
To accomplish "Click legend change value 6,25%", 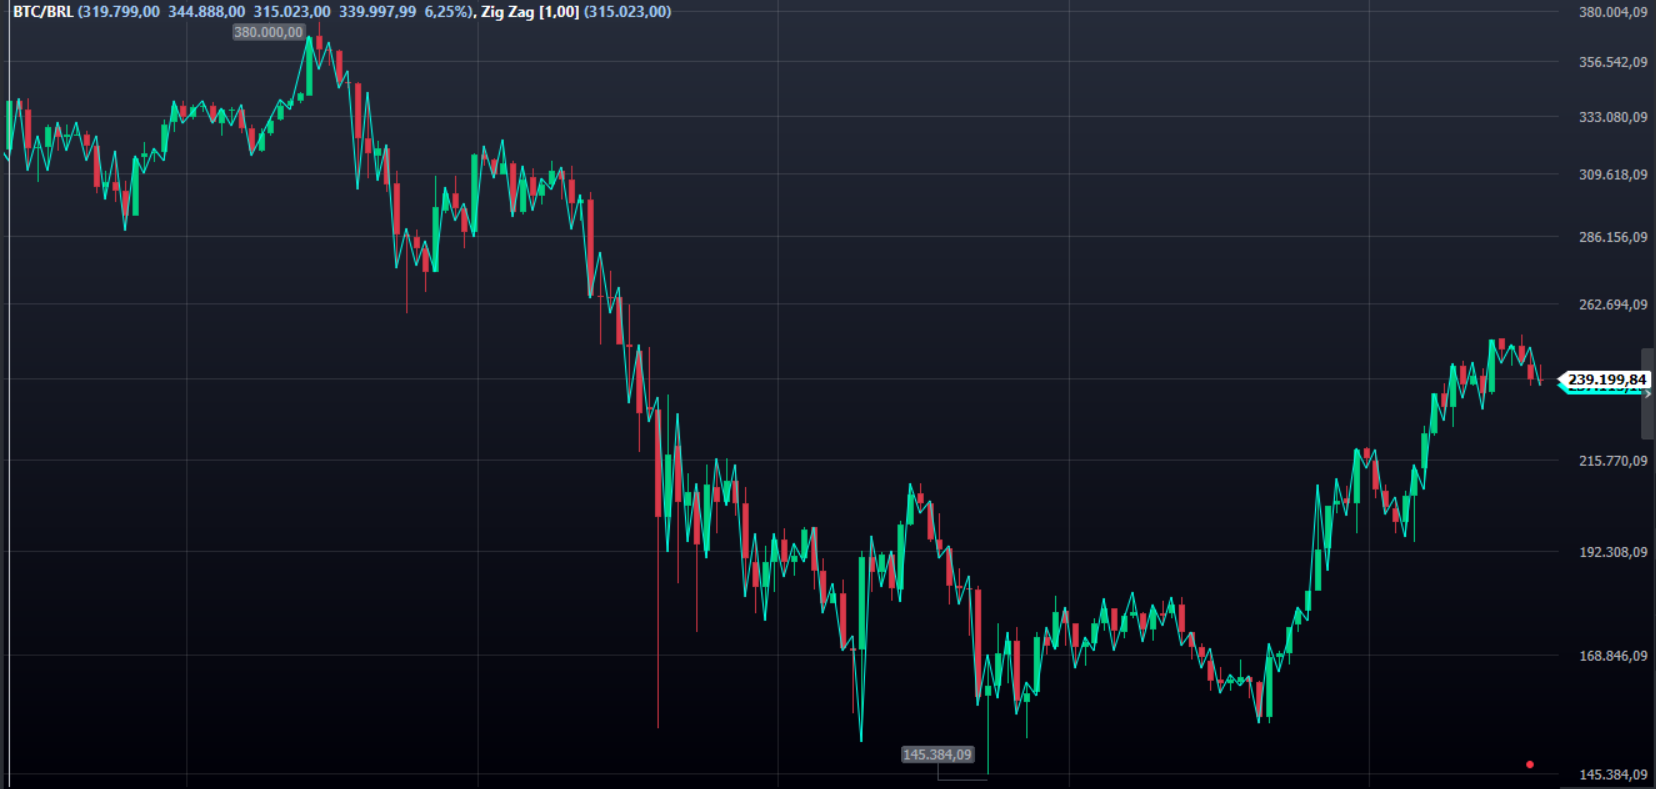I will [x=445, y=12].
